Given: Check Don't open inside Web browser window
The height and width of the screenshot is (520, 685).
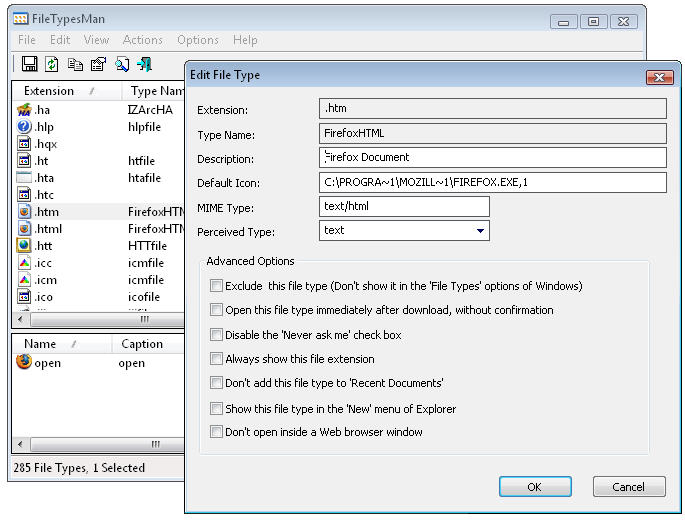Looking at the screenshot, I should pyautogui.click(x=216, y=432).
